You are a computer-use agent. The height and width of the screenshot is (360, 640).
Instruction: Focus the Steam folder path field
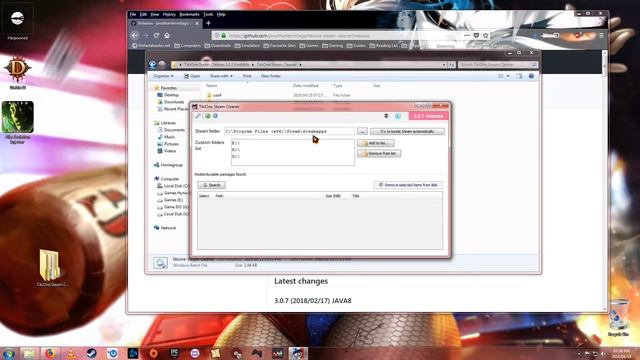tap(289, 131)
